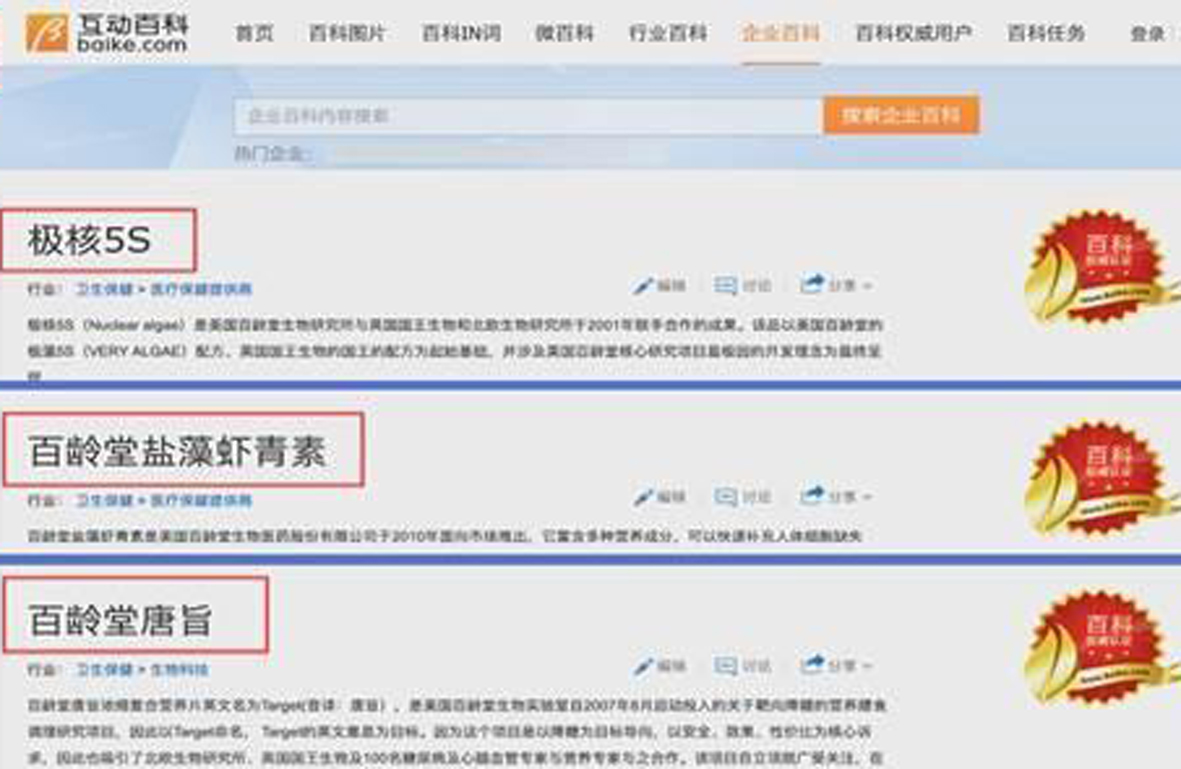Viewport: 1181px width, 769px height.
Task: Click the orange 搜索企业百科 search button
Action: click(902, 115)
